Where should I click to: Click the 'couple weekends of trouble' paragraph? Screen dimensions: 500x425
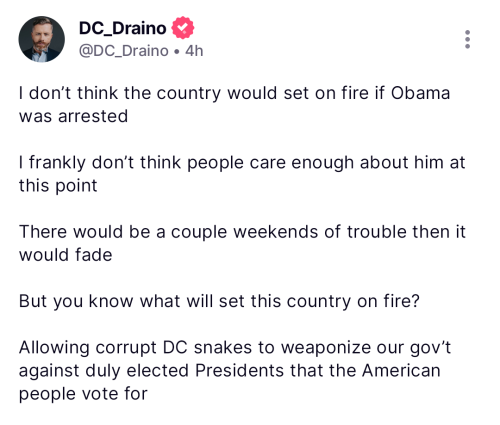pyautogui.click(x=242, y=243)
